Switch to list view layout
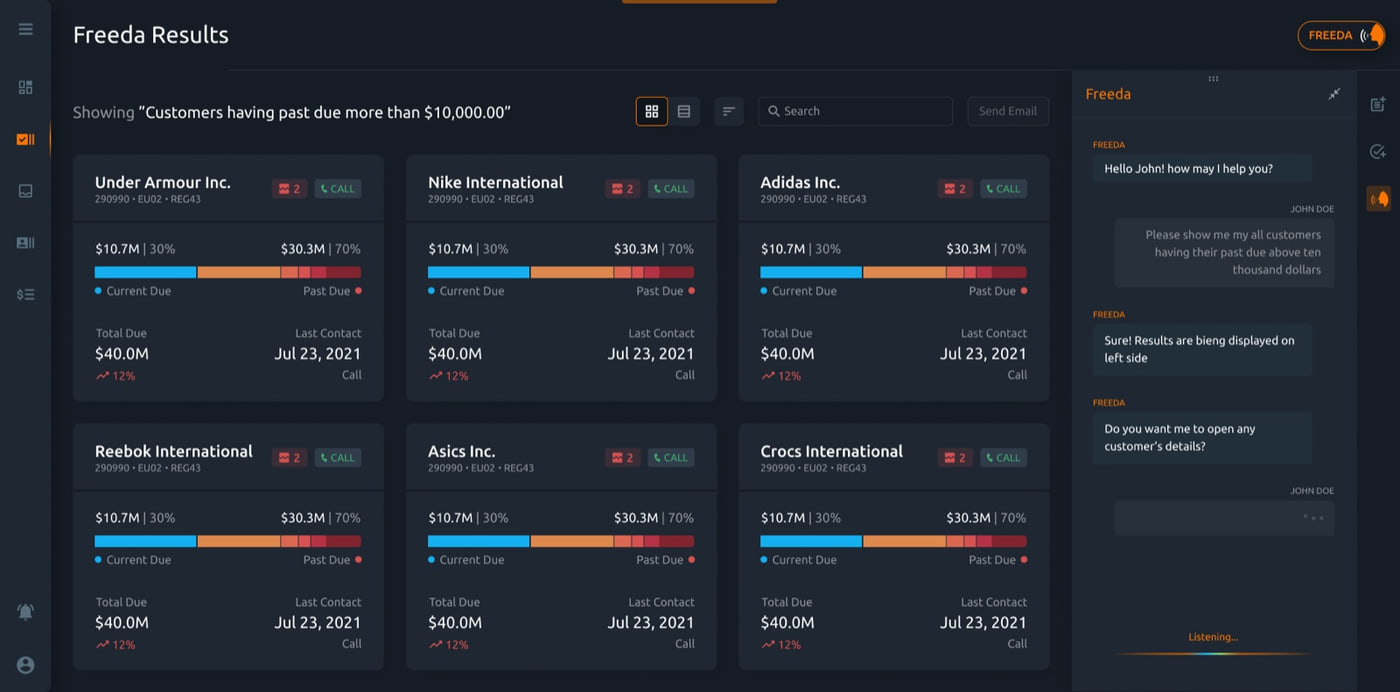The image size is (1400, 692). click(684, 111)
